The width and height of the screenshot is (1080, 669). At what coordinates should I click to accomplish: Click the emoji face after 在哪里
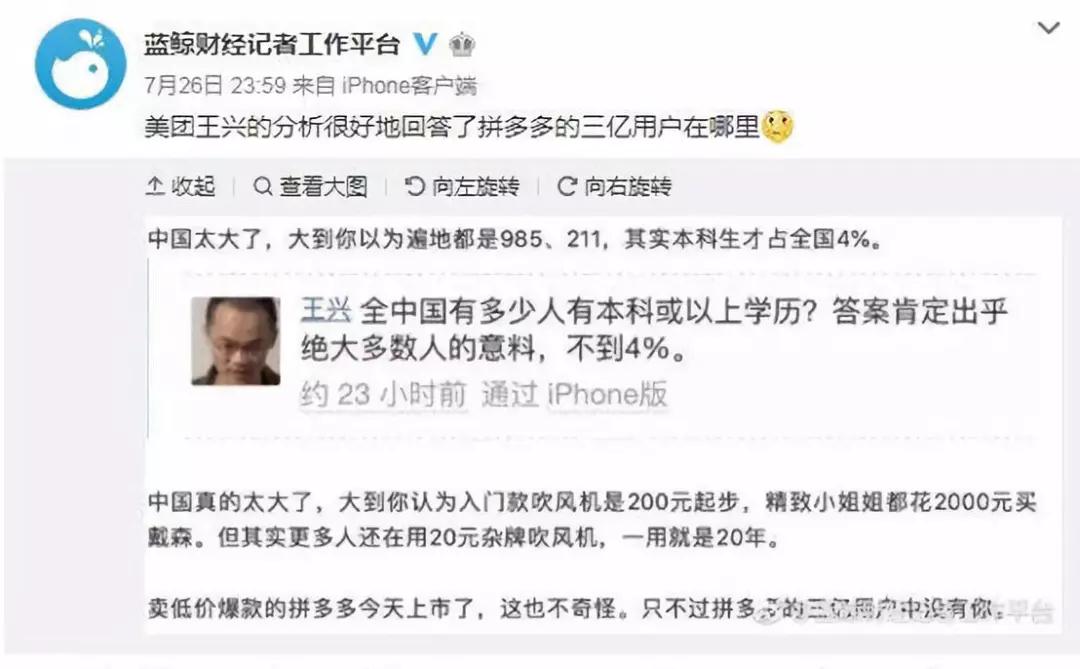777,126
